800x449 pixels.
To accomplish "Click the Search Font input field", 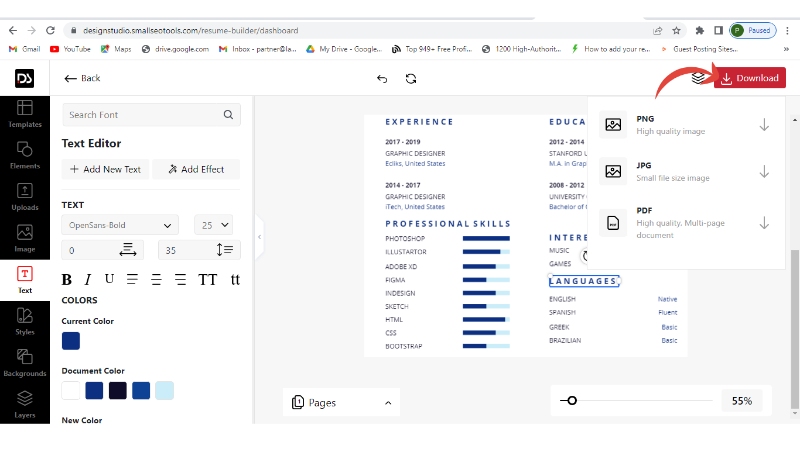I will (140, 115).
